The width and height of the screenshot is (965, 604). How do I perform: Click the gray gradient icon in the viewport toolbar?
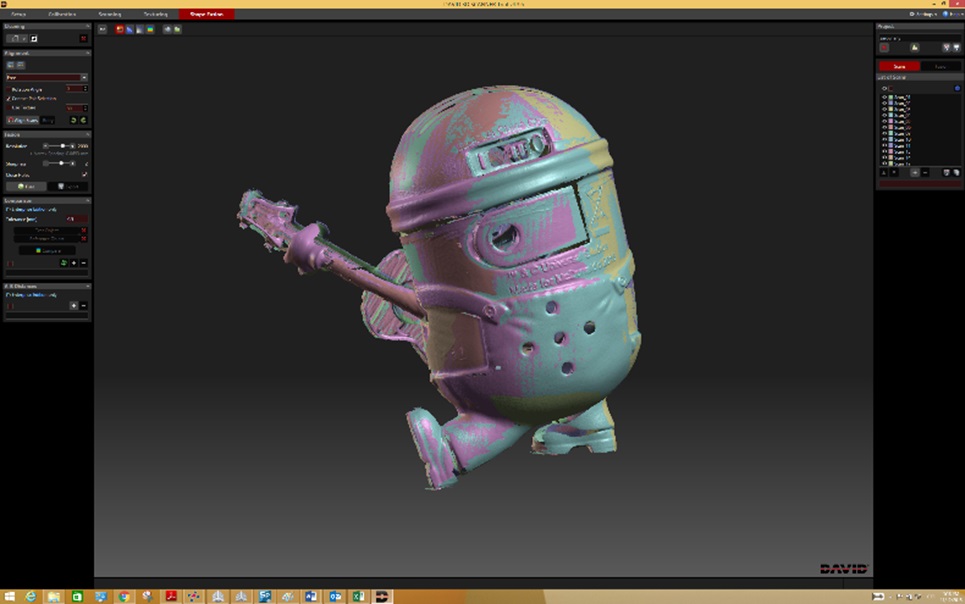[140, 29]
